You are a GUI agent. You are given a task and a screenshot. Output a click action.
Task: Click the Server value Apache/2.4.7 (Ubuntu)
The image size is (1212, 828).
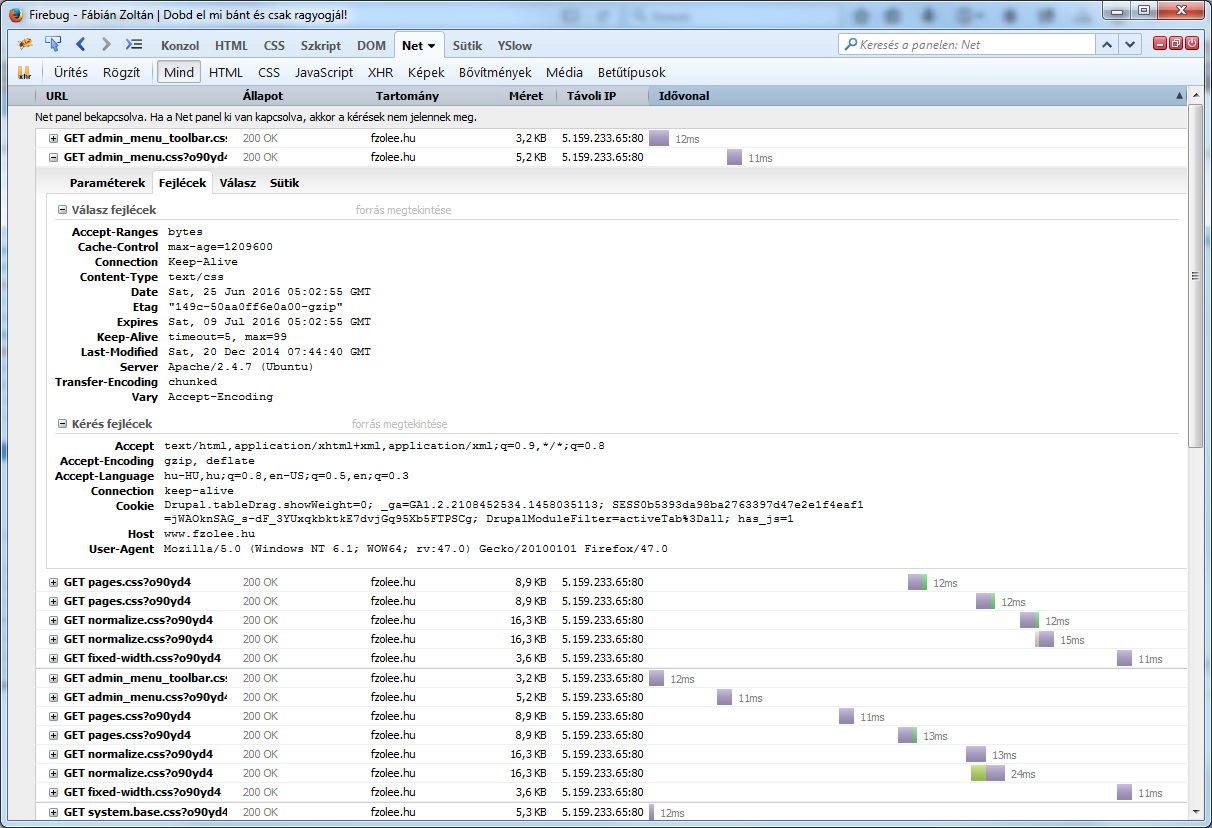point(240,367)
